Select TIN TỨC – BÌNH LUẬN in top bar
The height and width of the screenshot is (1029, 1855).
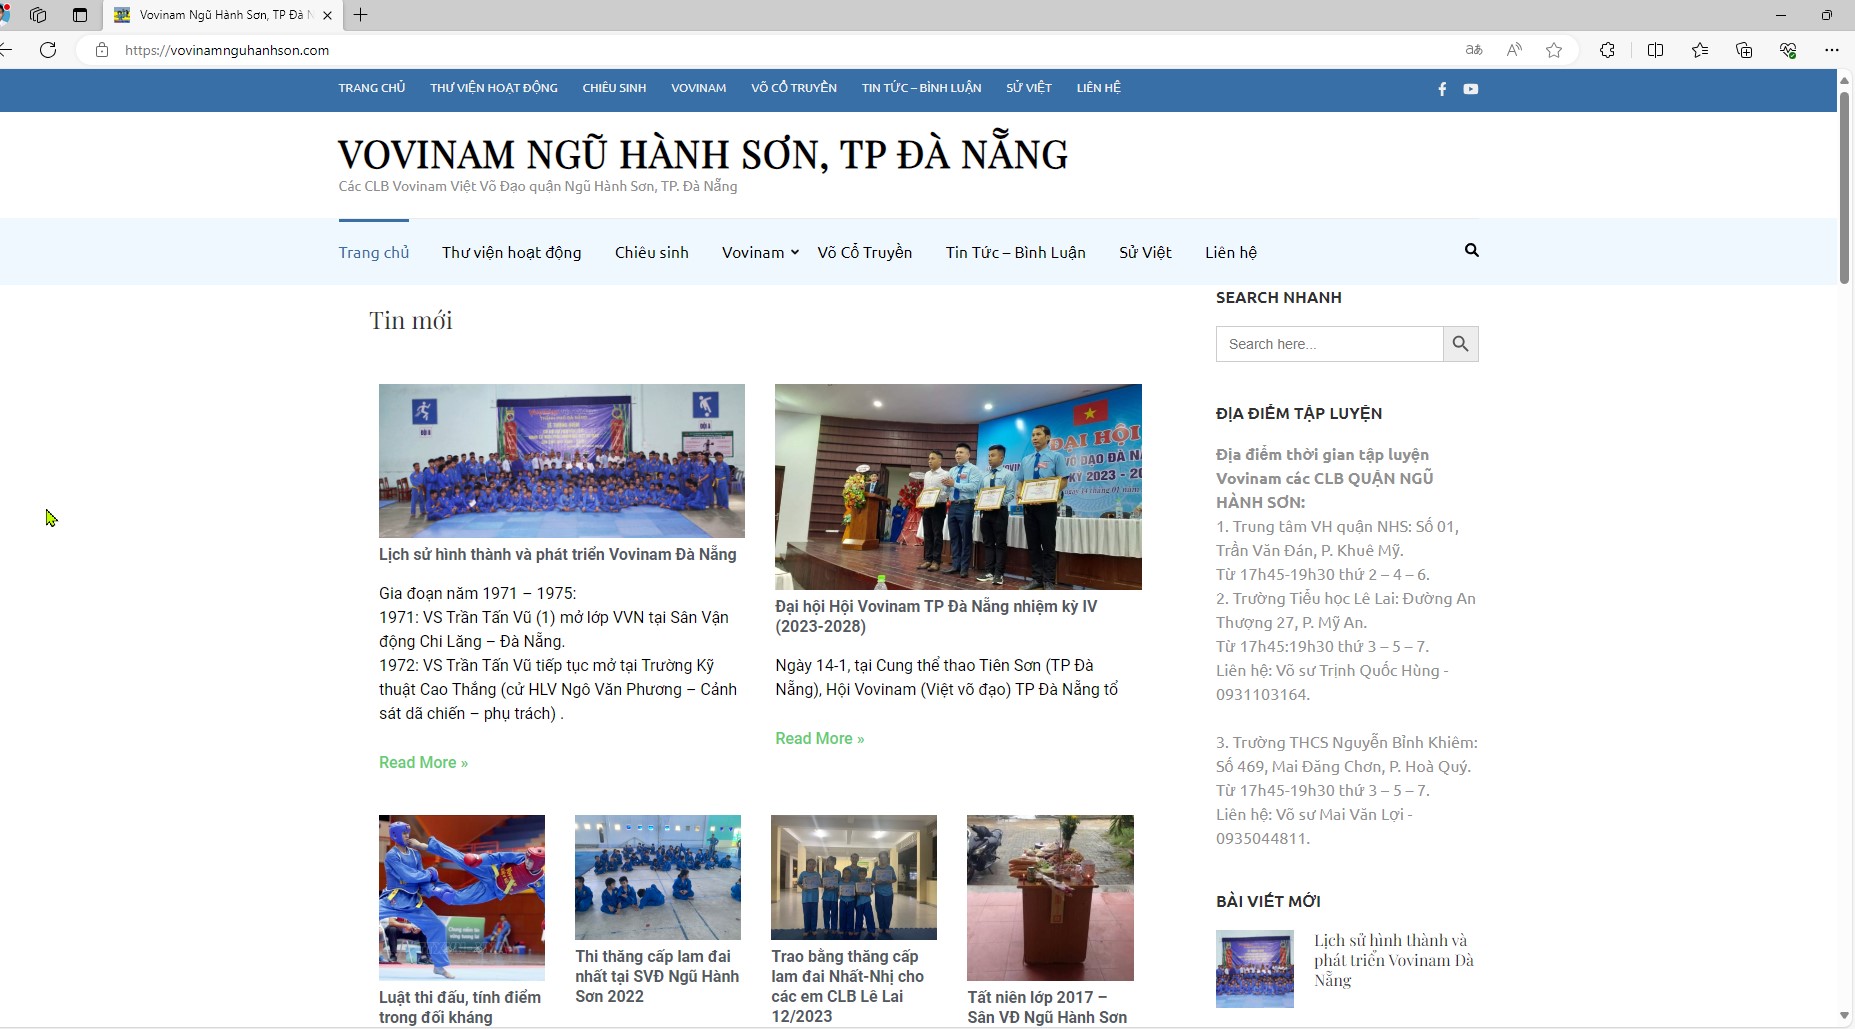[922, 88]
